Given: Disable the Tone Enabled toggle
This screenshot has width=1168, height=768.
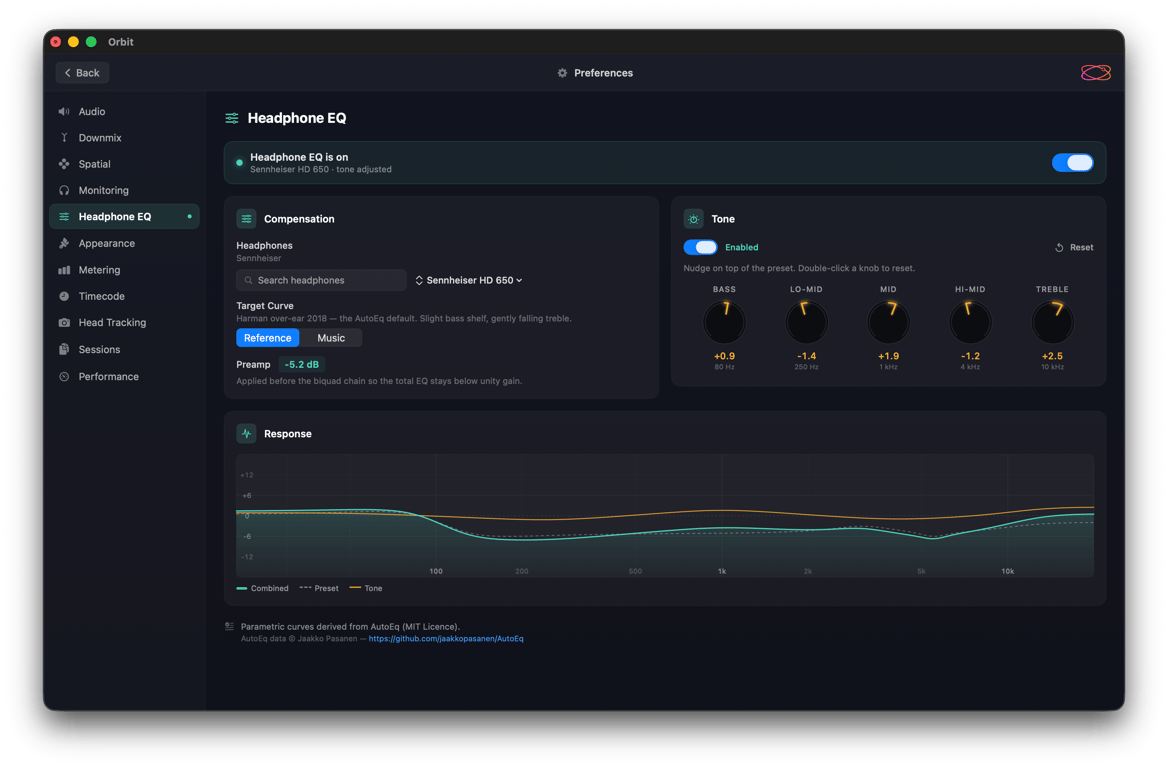Looking at the screenshot, I should 700,247.
